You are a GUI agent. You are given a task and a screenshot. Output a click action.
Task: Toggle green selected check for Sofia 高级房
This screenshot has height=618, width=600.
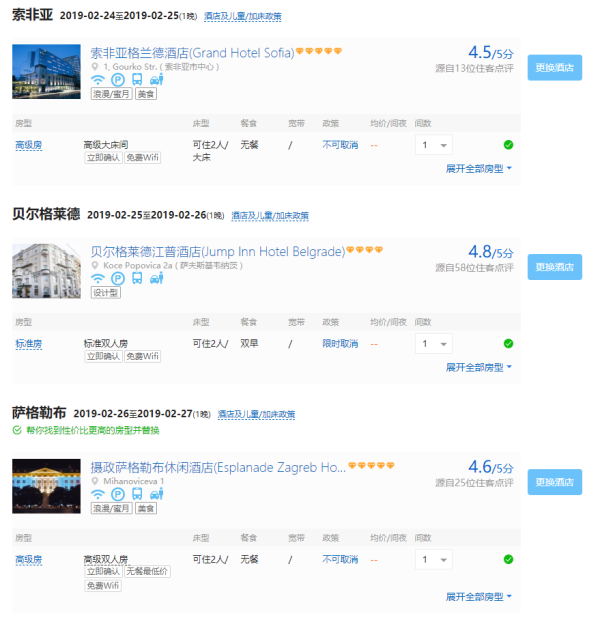(509, 145)
